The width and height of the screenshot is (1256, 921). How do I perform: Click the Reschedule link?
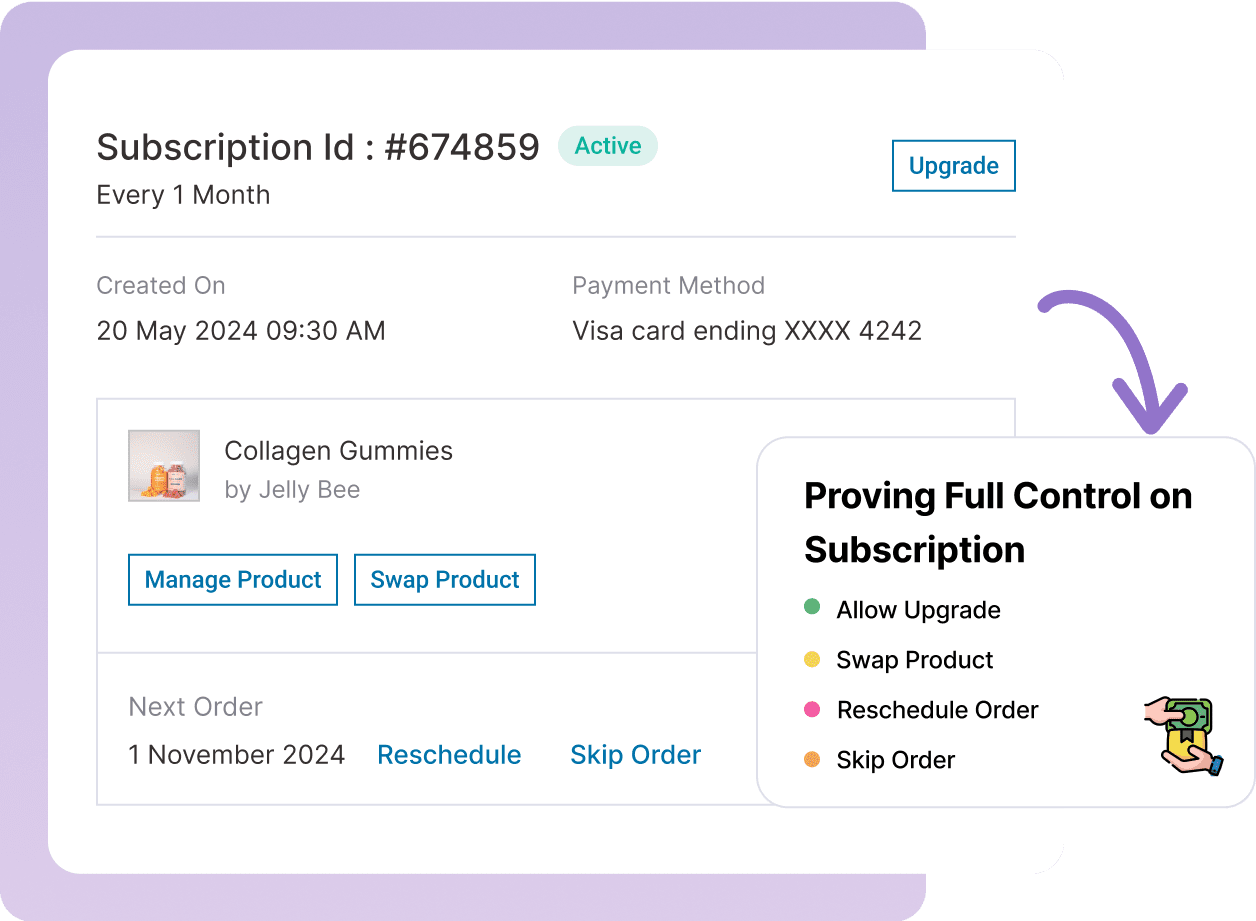(x=449, y=755)
